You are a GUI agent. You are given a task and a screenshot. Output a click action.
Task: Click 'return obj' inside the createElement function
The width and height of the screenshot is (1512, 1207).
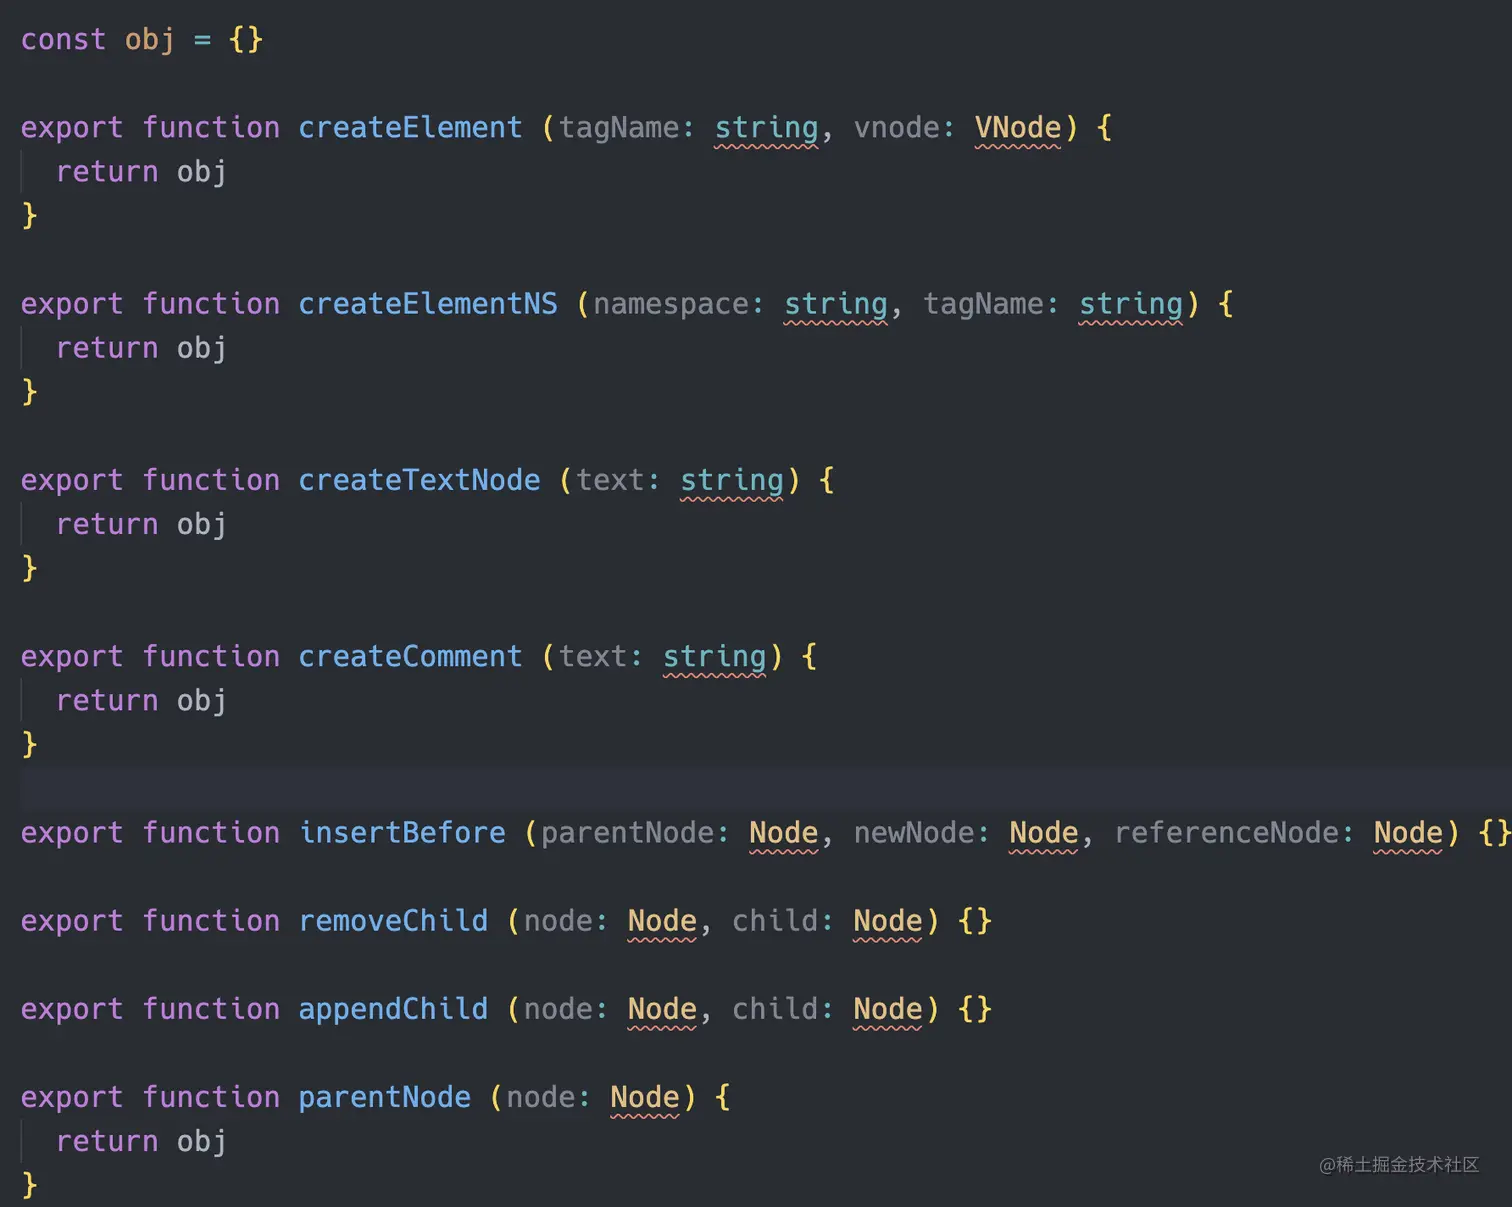pyautogui.click(x=141, y=172)
